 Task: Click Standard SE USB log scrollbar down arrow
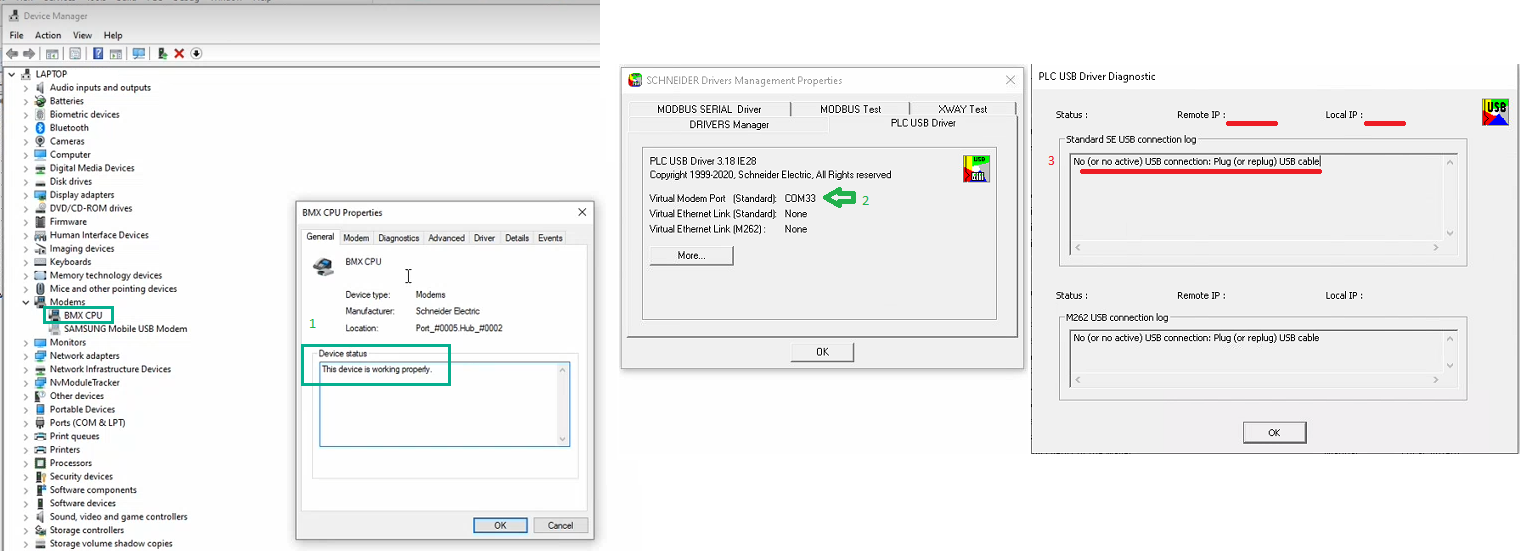tap(1450, 233)
